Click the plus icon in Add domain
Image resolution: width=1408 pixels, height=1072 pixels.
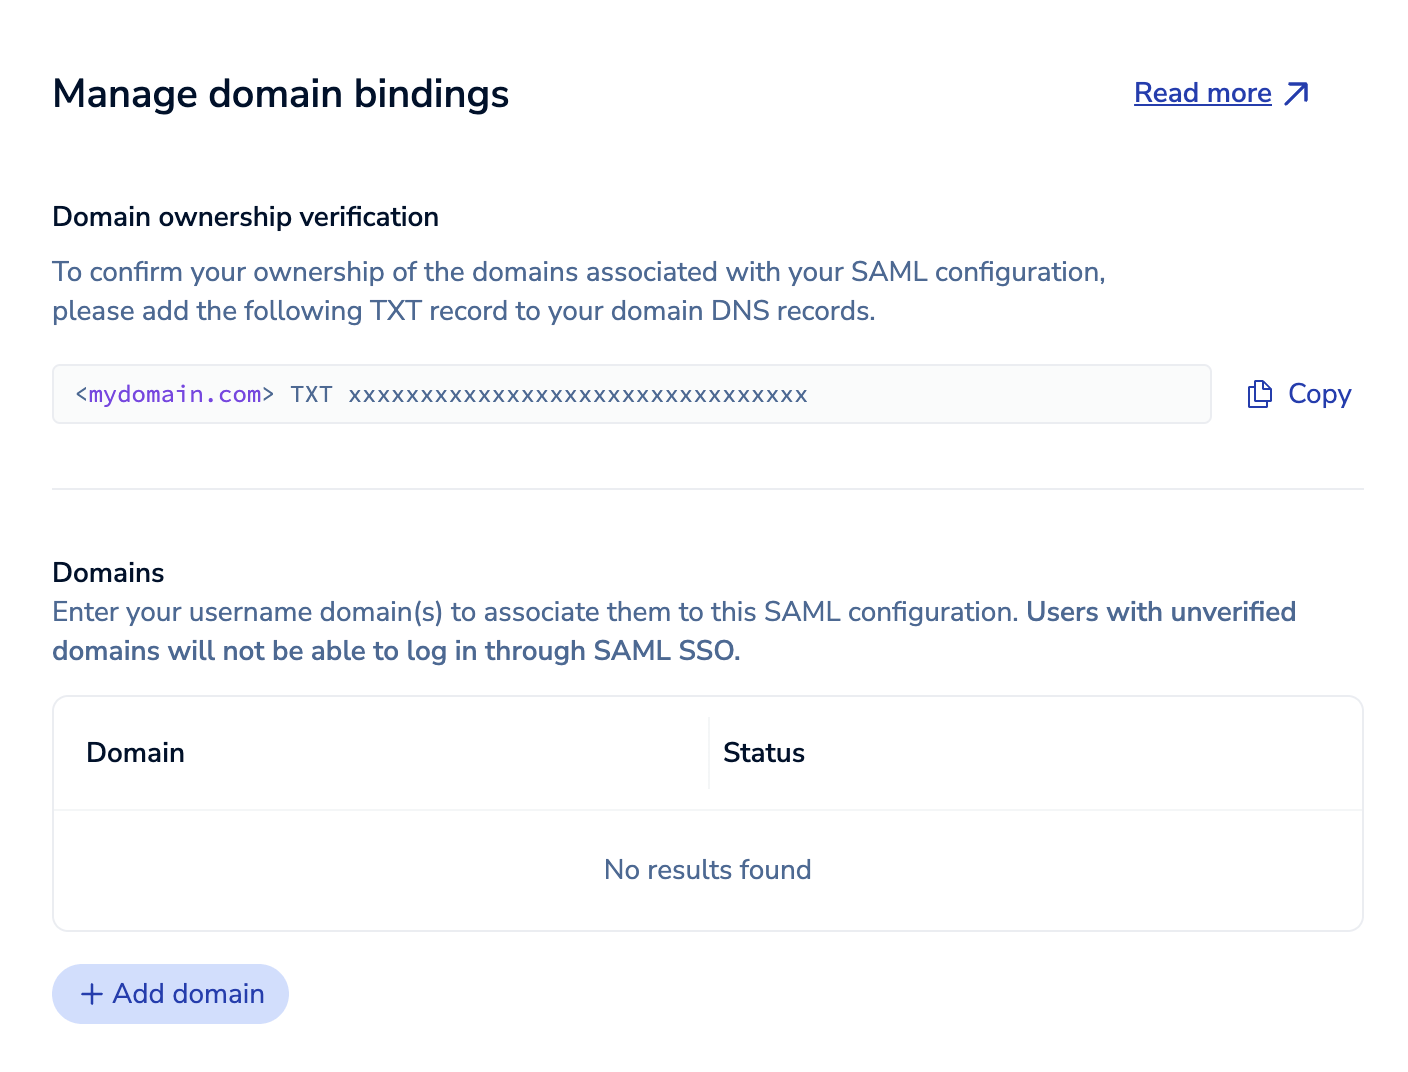coord(92,994)
